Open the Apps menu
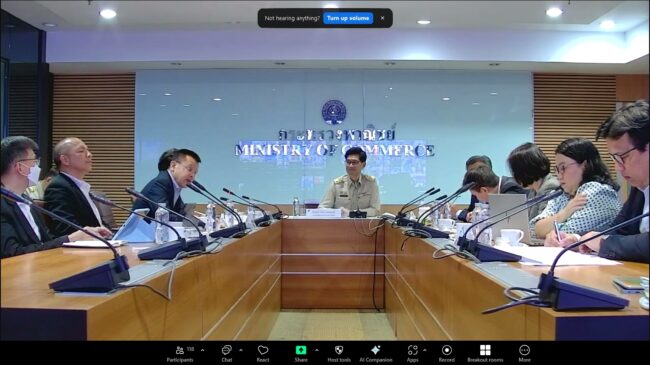 412,354
